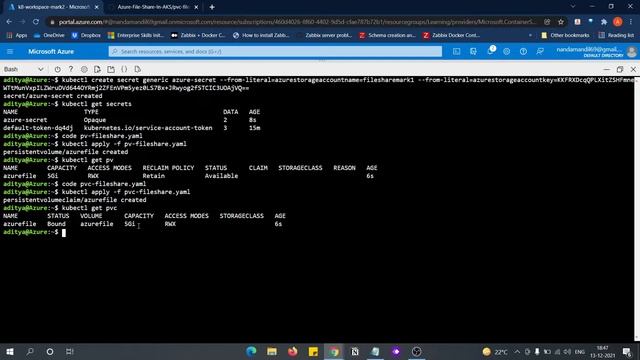Restart Cloud Shell using power icon
Image resolution: width=640 pixels, height=360 pixels.
[58, 69]
